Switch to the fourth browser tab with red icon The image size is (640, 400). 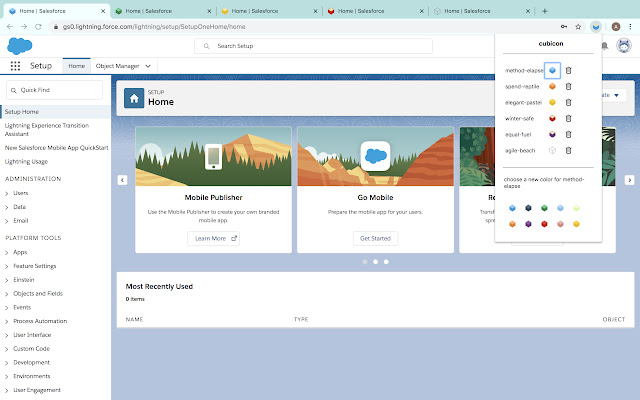[376, 11]
